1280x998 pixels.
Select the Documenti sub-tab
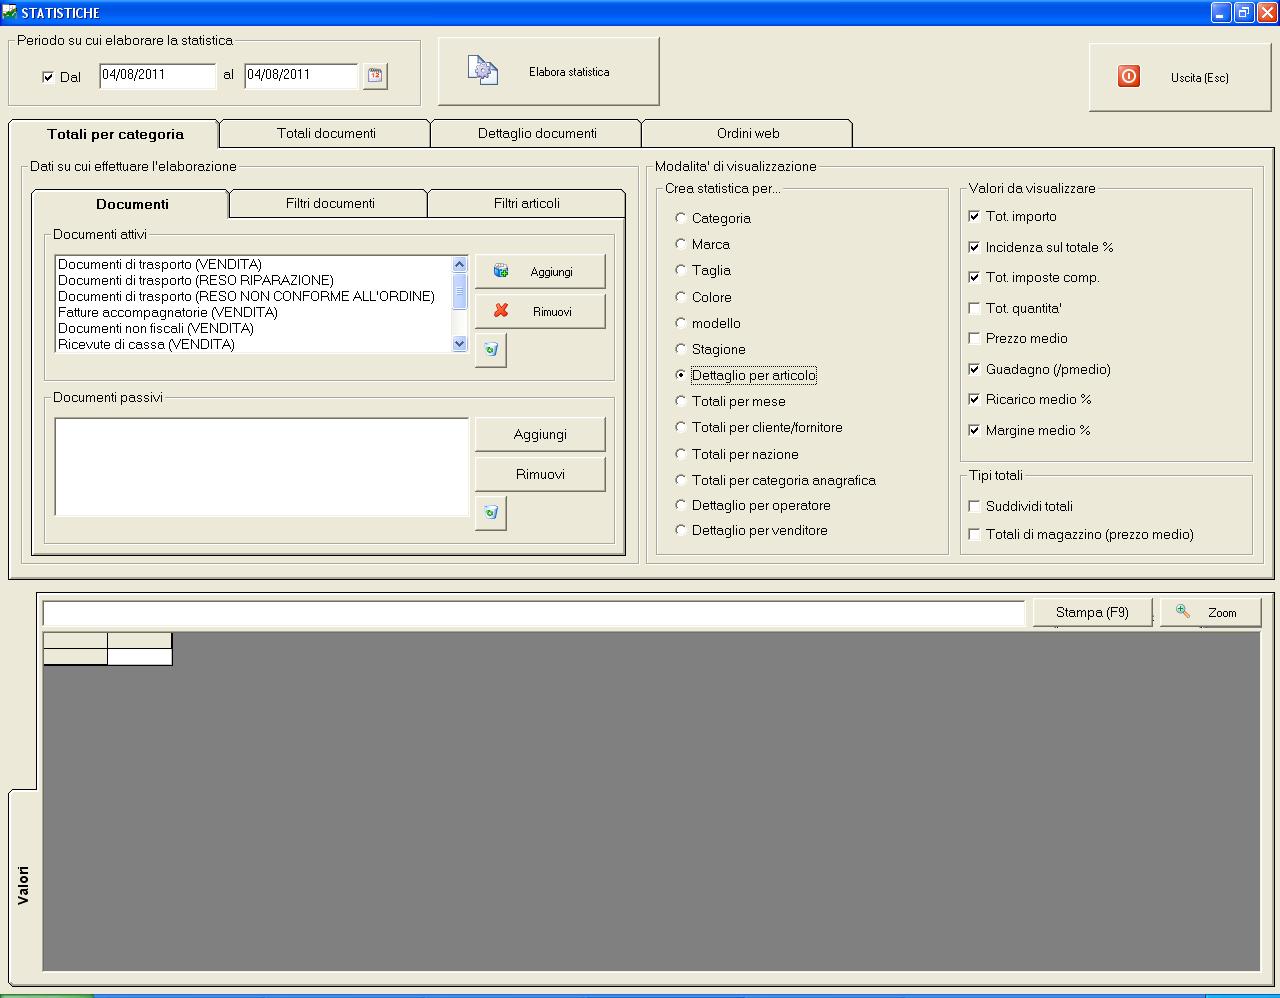pyautogui.click(x=132, y=204)
